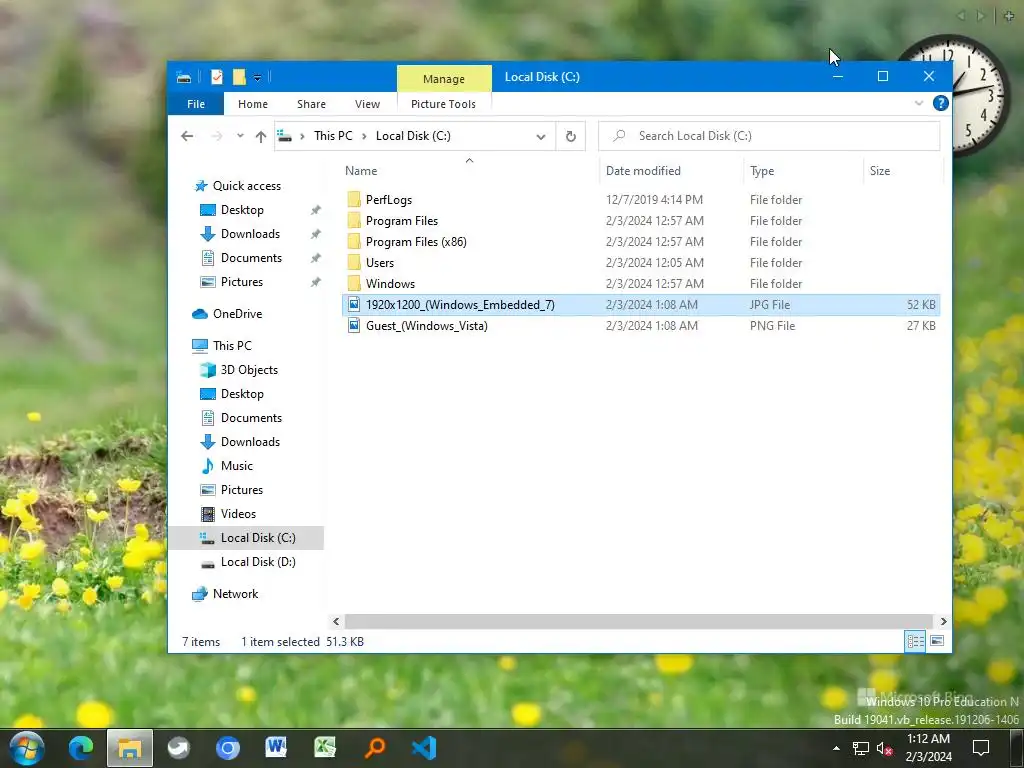This screenshot has height=768, width=1024.
Task: Open pinned Desktop under Quick access
Action: [x=242, y=210]
